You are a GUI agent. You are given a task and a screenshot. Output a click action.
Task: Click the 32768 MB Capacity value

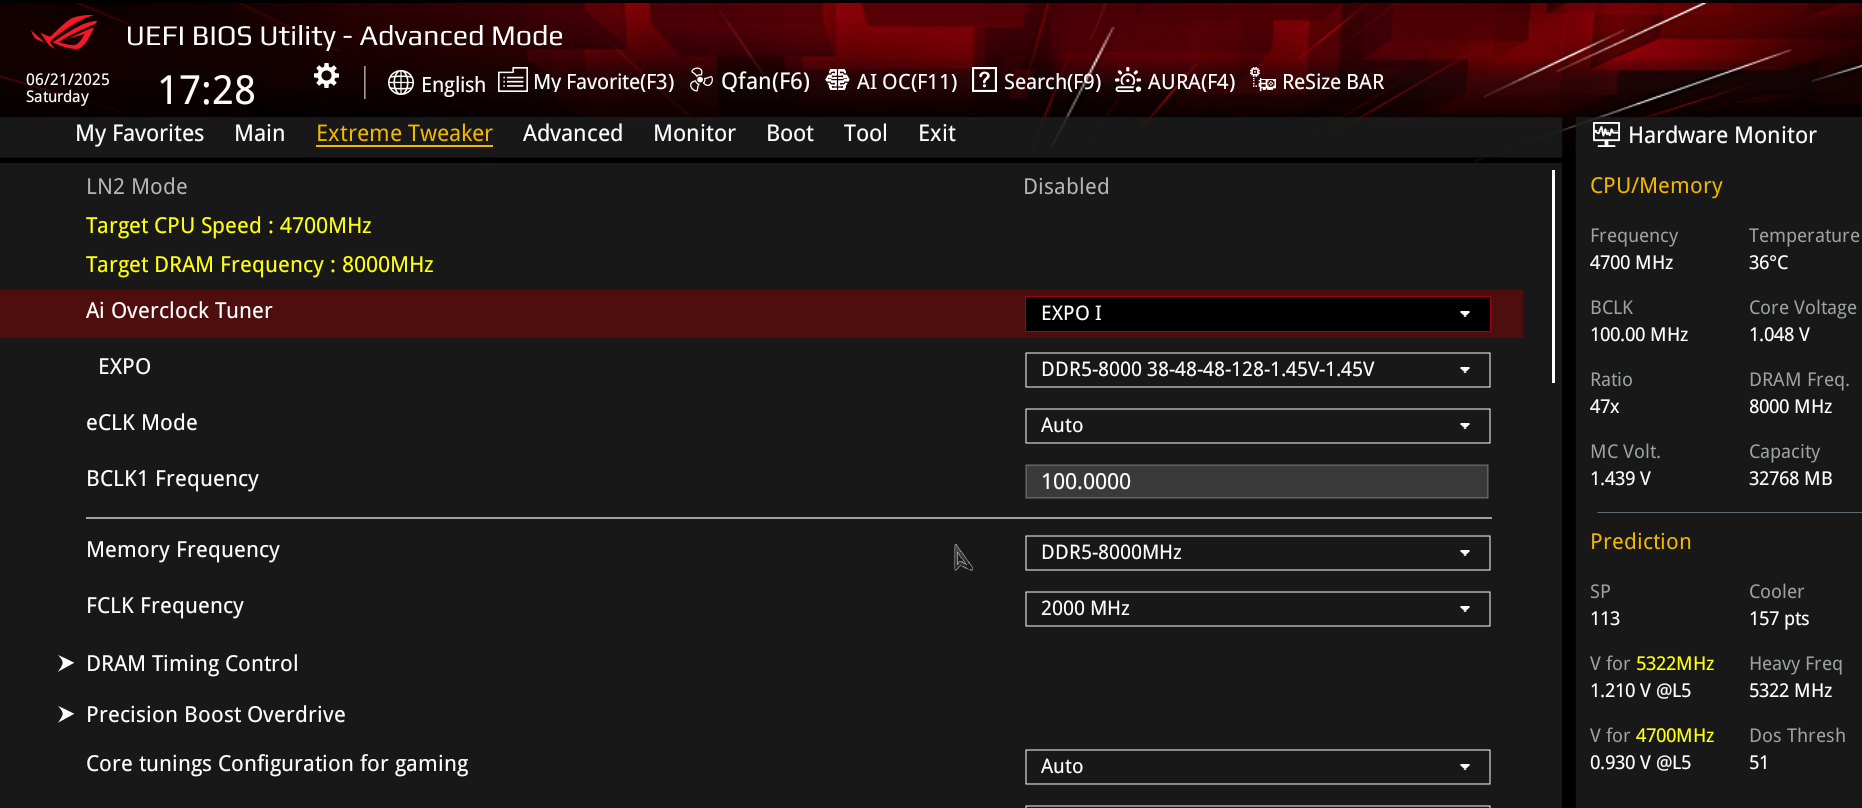1791,478
